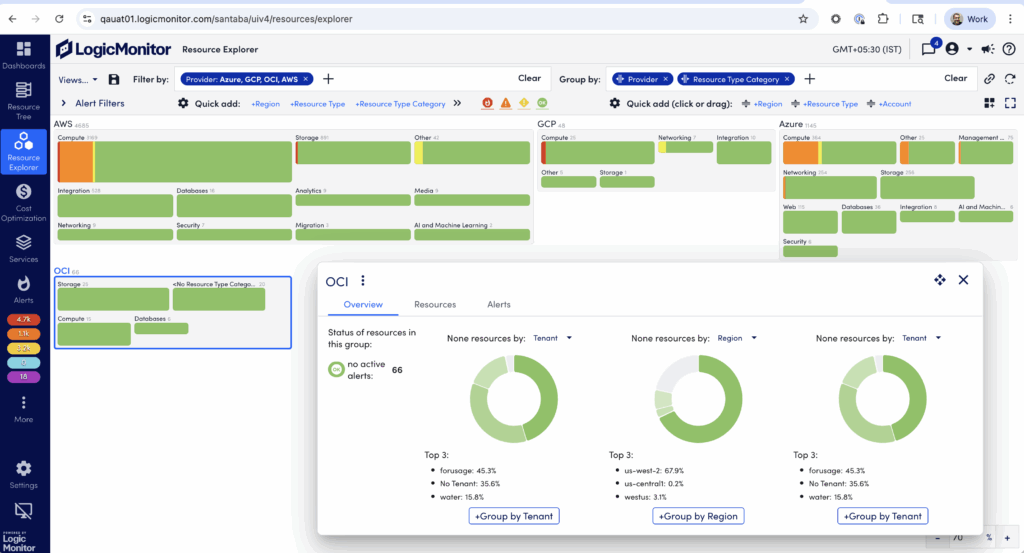Screen dimensions: 1024x553
Task: Open the More menu in the sidebar
Action: [x=24, y=409]
